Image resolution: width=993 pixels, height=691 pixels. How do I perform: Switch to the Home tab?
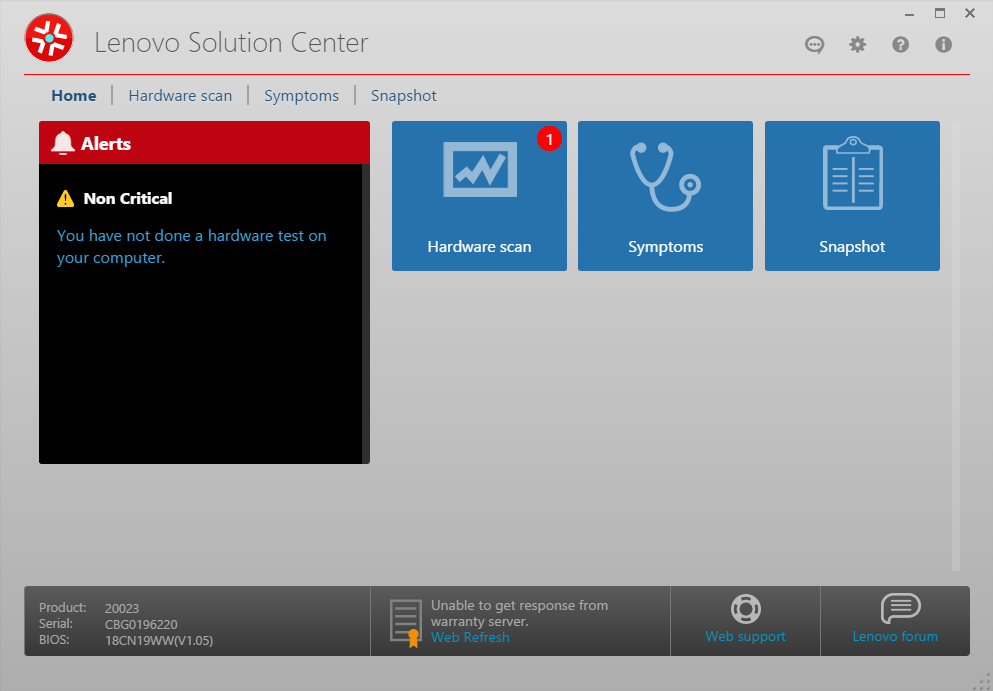pyautogui.click(x=74, y=96)
